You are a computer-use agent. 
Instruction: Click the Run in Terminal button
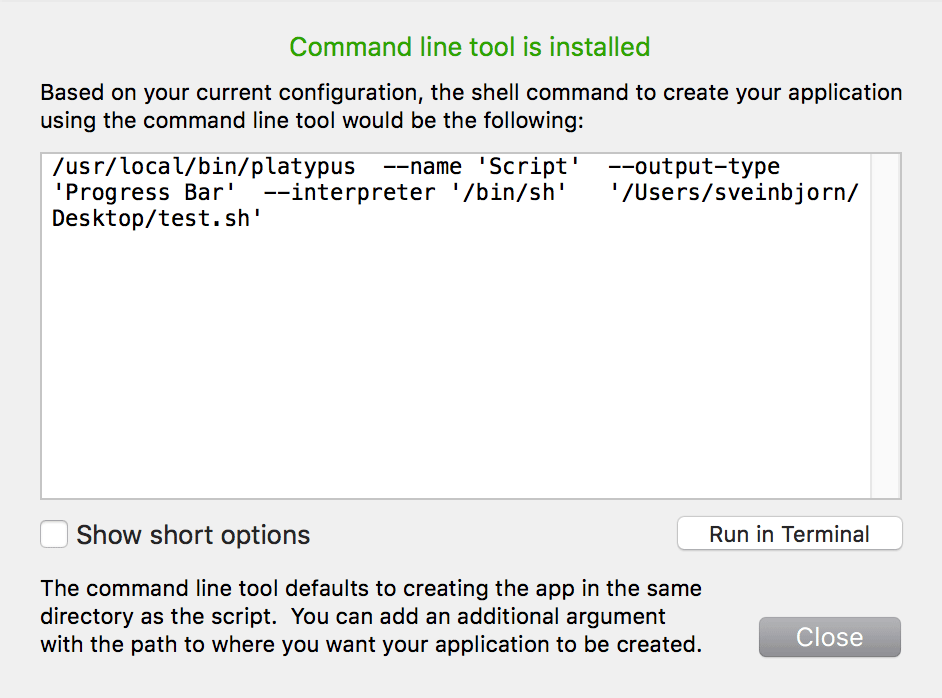(x=789, y=534)
